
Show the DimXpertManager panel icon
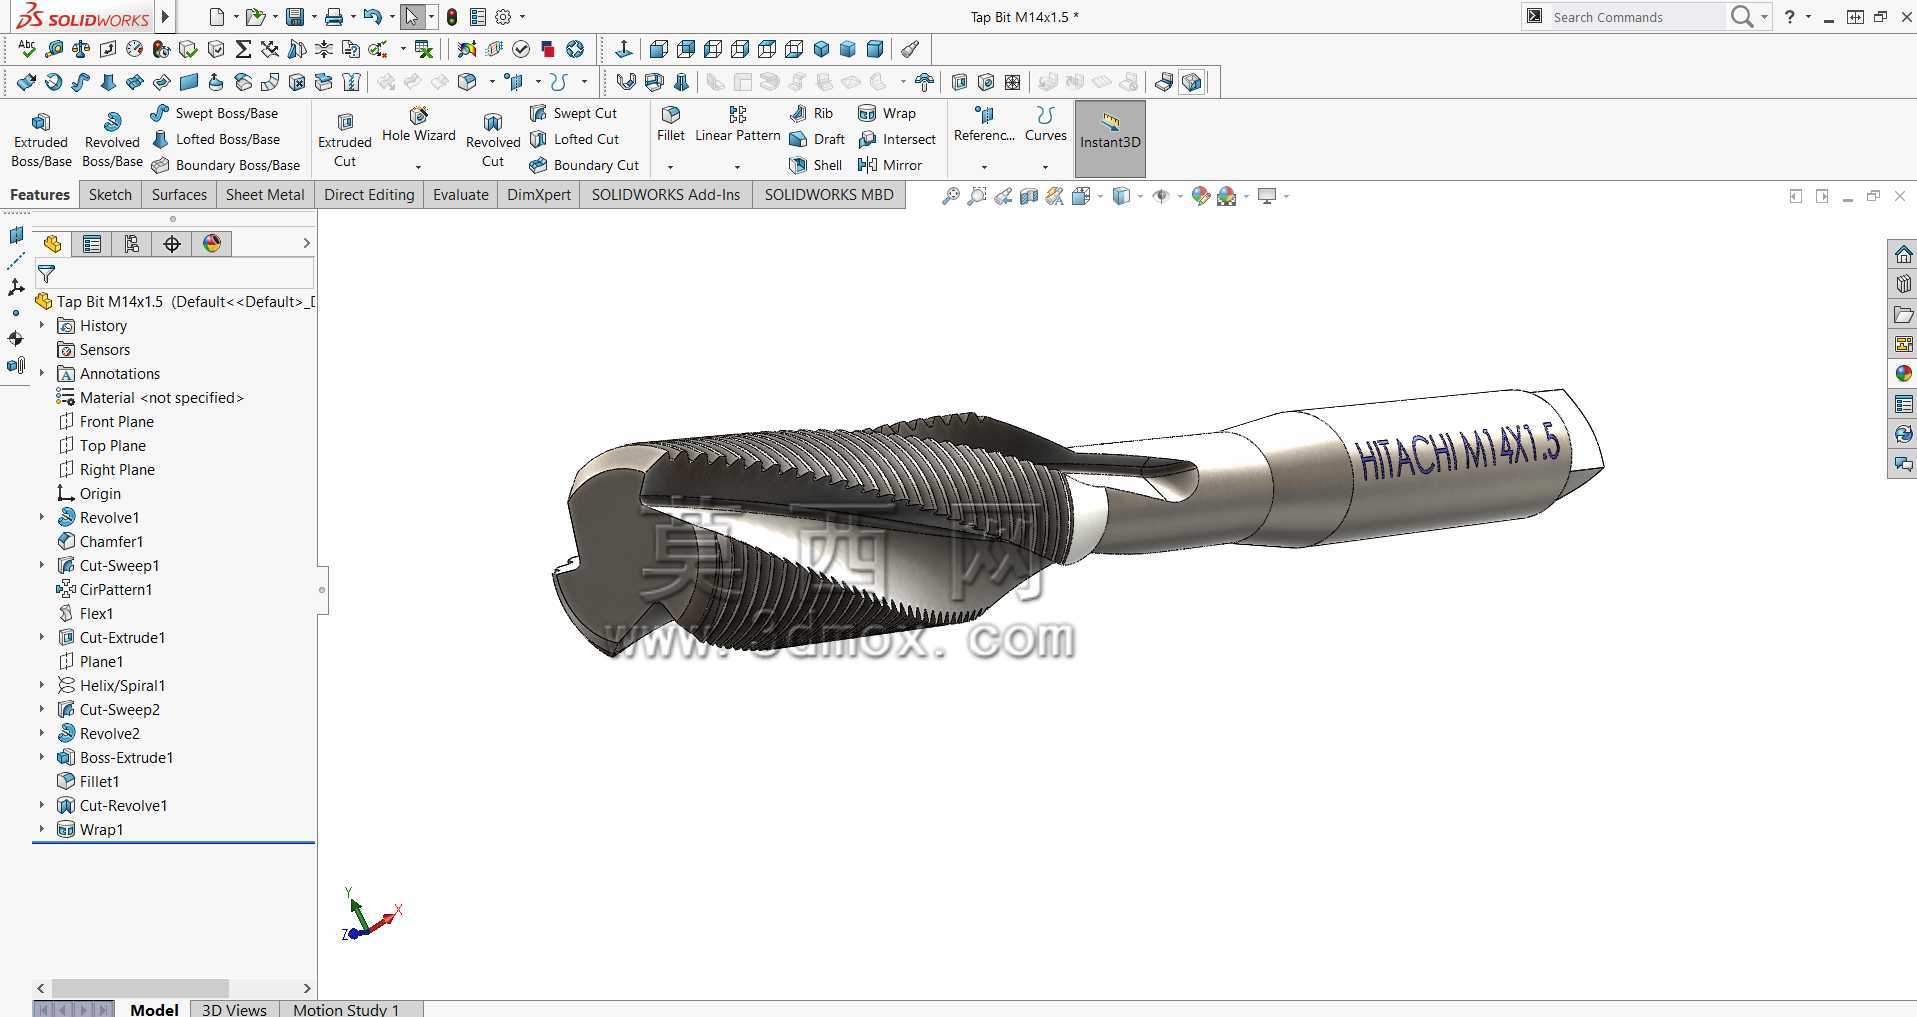[x=172, y=244]
